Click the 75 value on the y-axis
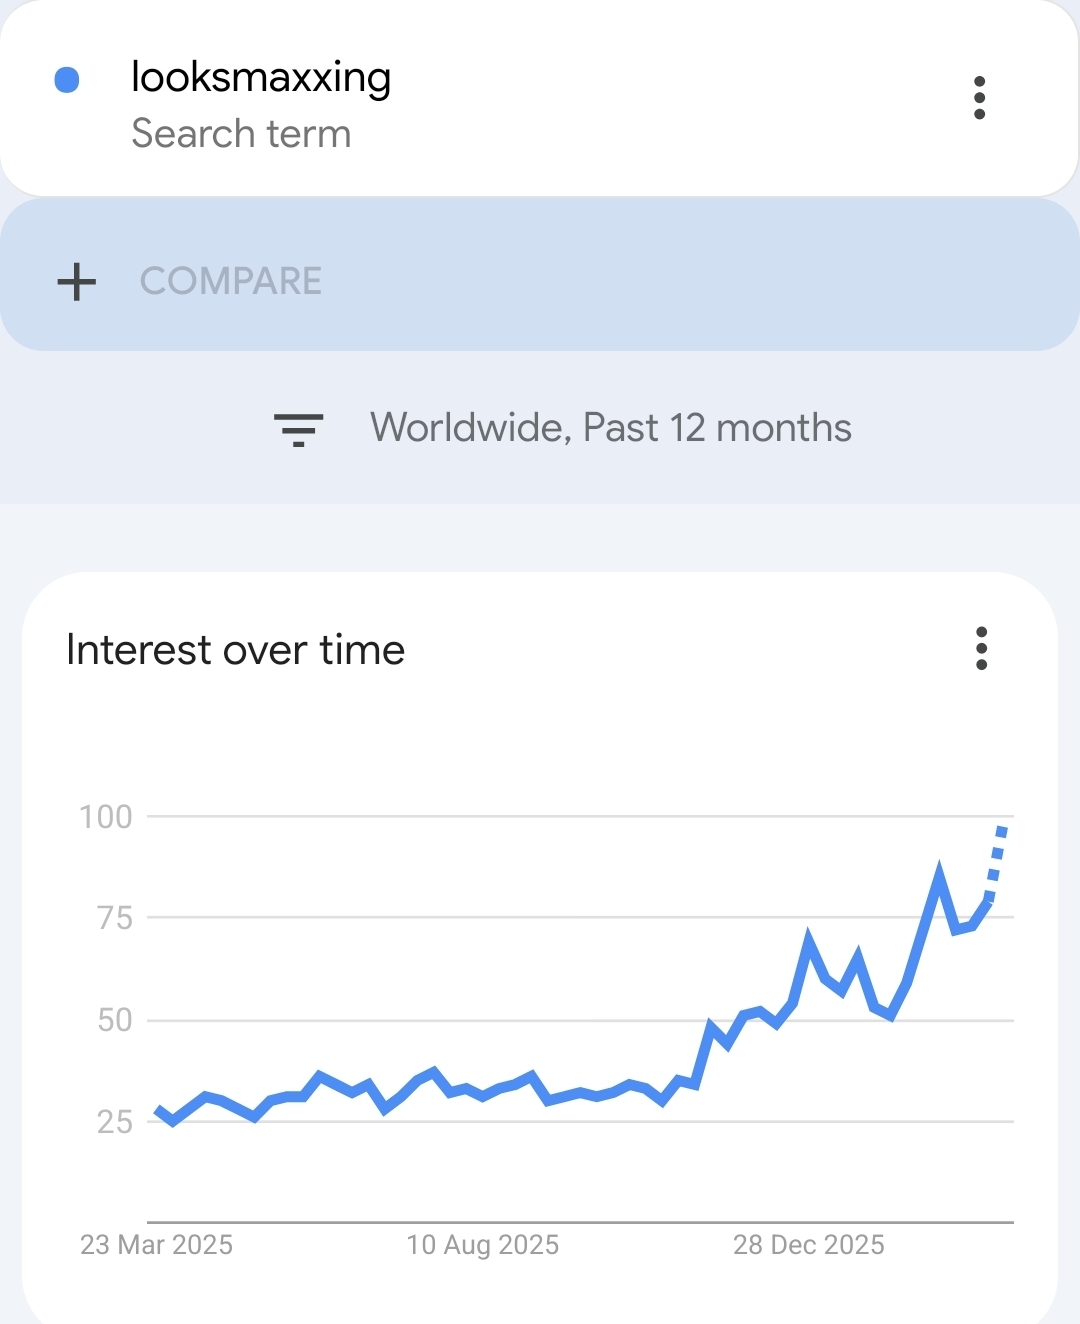Image resolution: width=1080 pixels, height=1324 pixels. (115, 918)
